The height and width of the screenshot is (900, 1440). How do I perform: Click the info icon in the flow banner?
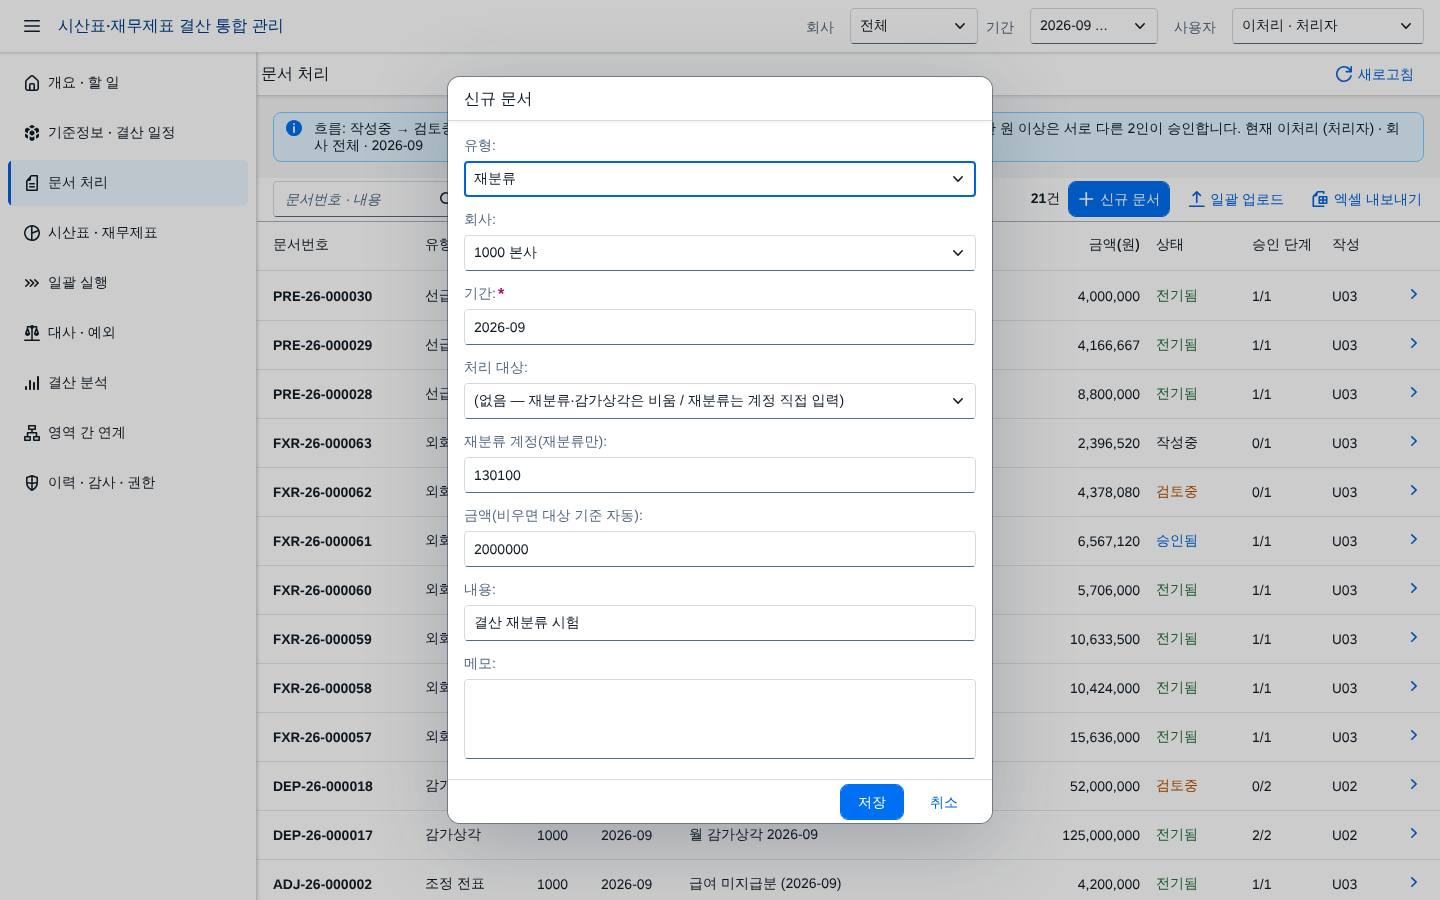click(294, 128)
